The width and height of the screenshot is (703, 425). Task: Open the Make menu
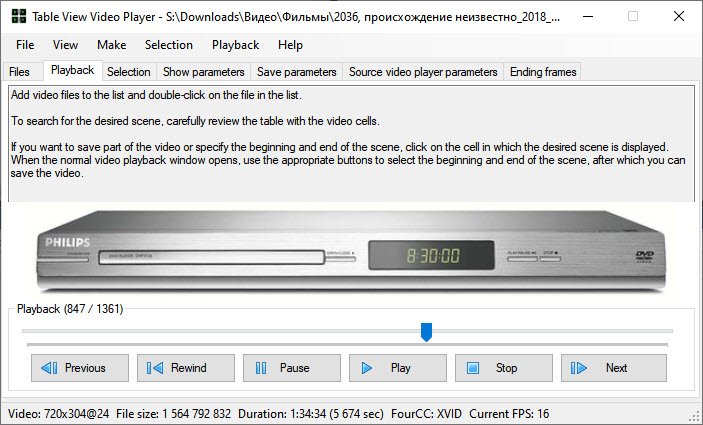point(112,45)
